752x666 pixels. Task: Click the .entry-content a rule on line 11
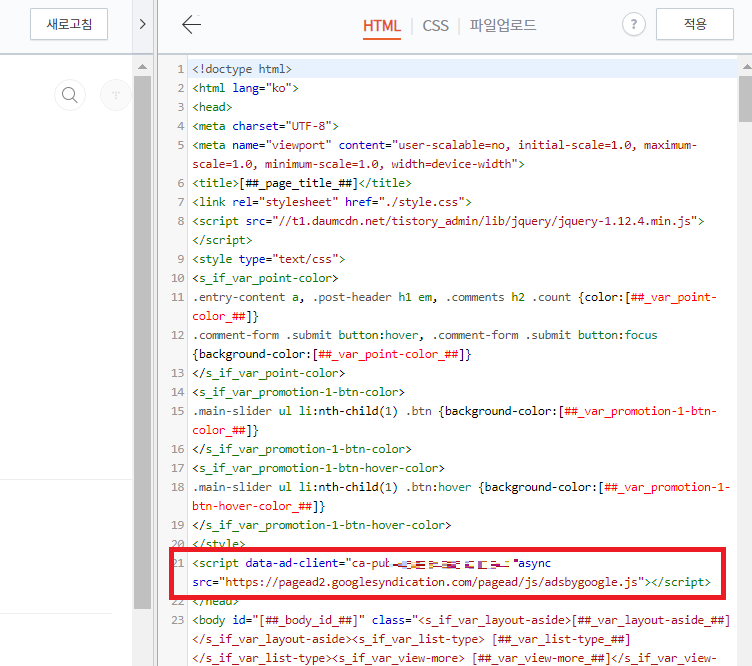point(454,306)
